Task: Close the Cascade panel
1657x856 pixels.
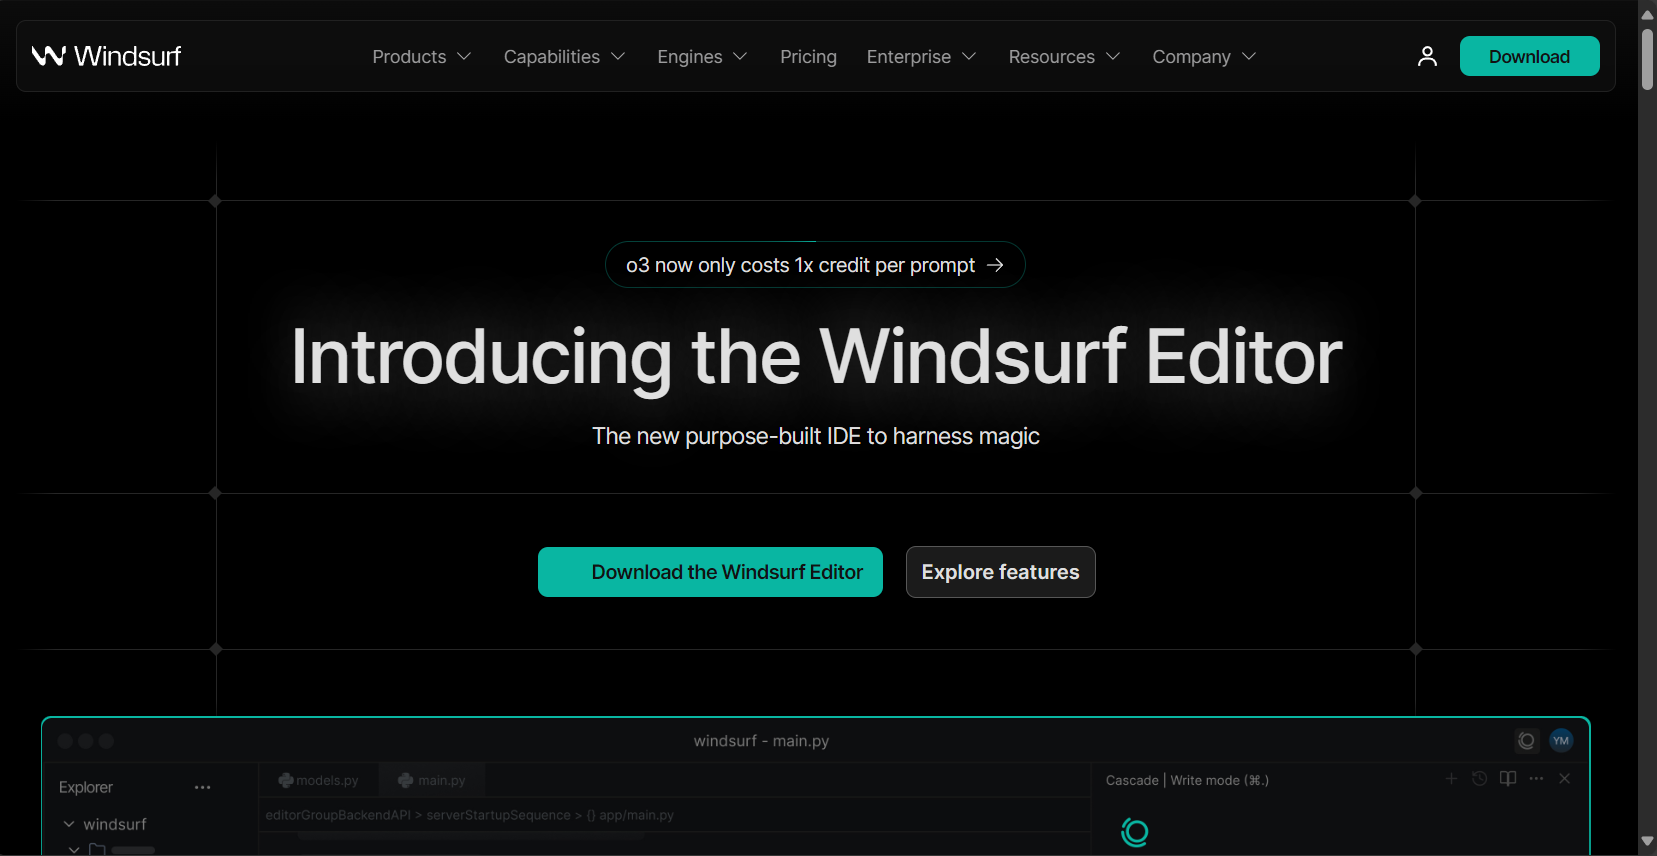Action: click(1565, 778)
